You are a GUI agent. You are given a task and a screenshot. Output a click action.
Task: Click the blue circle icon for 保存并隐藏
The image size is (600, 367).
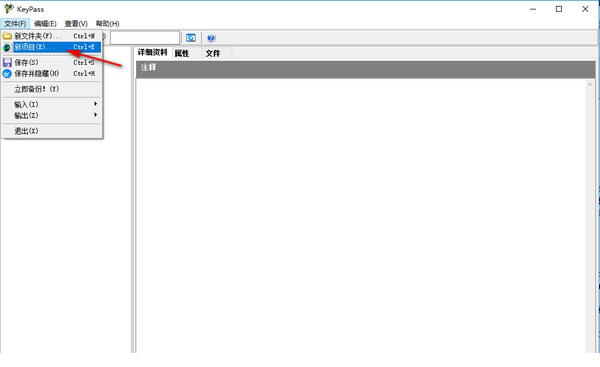[7, 73]
